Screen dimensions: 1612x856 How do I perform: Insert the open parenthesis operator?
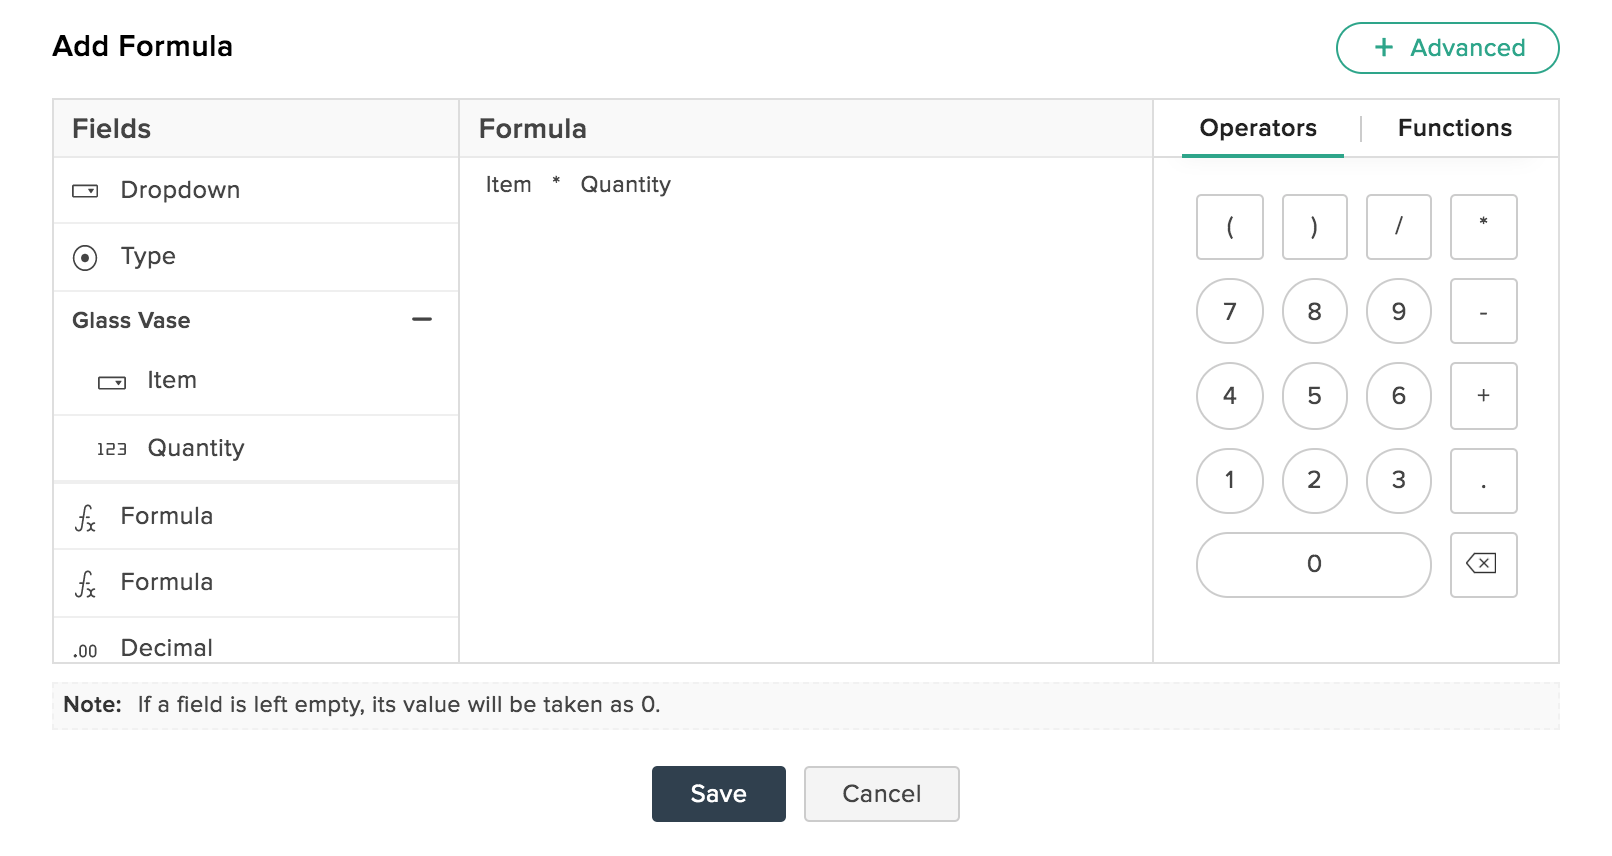click(x=1229, y=227)
